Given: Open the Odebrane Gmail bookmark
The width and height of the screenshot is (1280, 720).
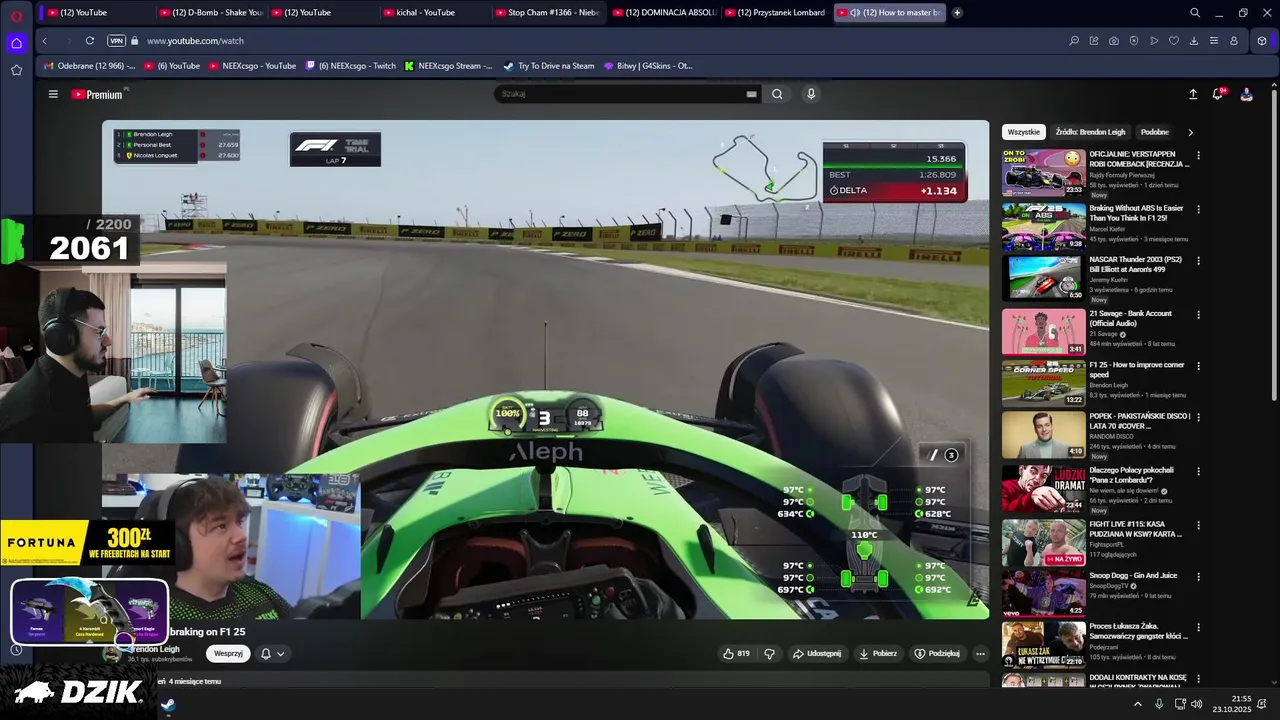Looking at the screenshot, I should (89, 66).
